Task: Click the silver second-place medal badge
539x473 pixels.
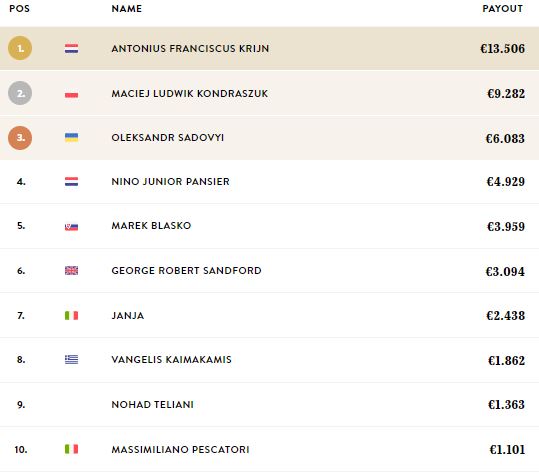Action: [20, 93]
